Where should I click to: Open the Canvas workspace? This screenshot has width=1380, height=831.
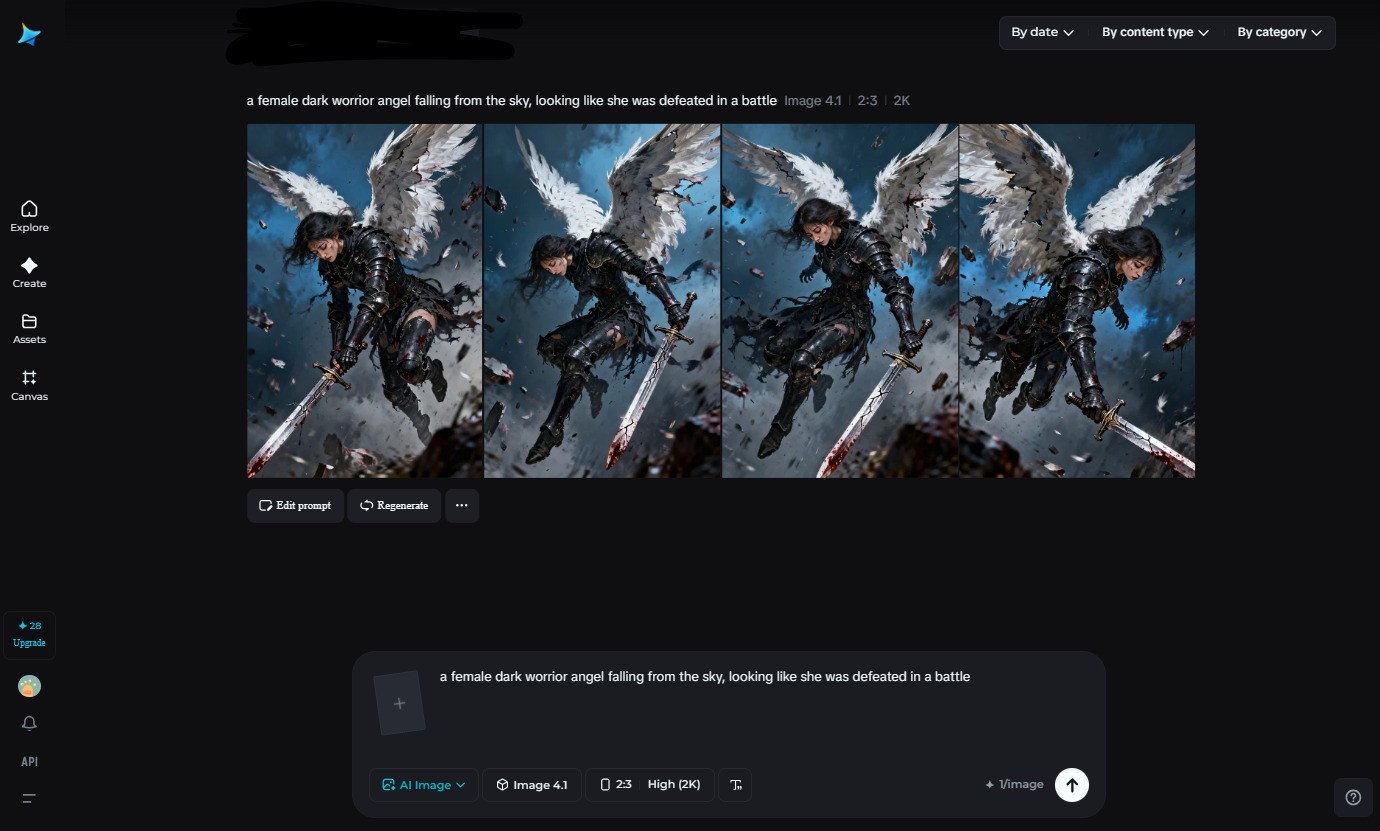[x=29, y=385]
